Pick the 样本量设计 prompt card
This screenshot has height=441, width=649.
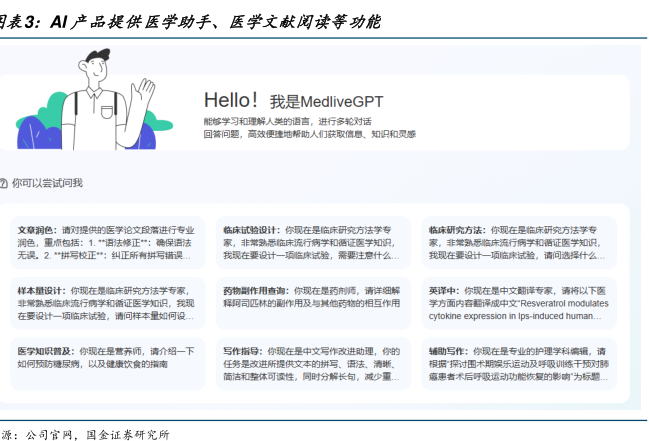point(109,303)
